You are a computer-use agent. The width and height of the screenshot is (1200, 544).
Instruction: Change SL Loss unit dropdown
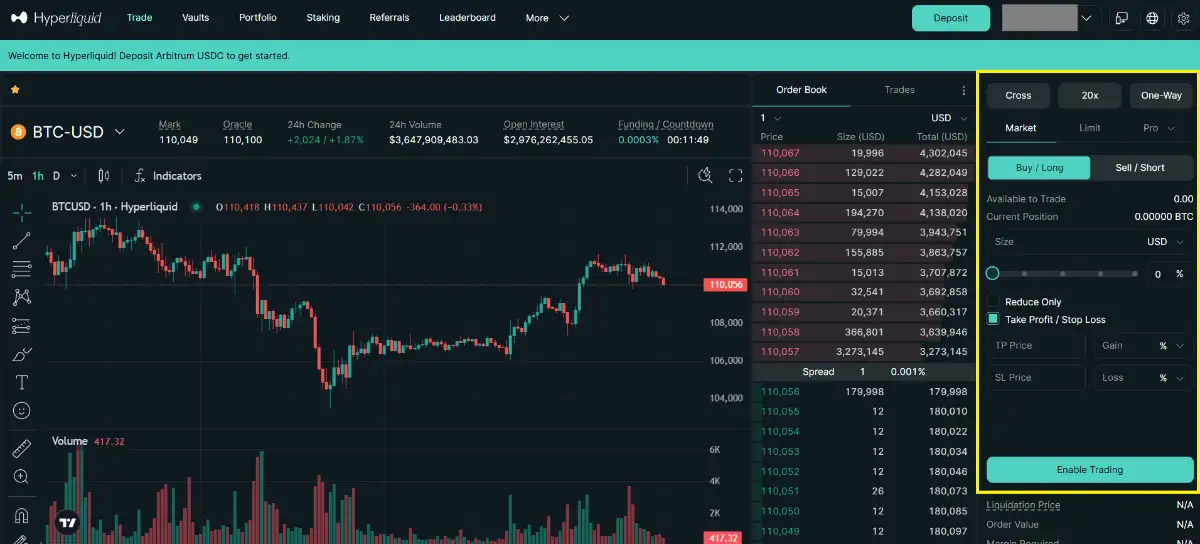(1170, 378)
